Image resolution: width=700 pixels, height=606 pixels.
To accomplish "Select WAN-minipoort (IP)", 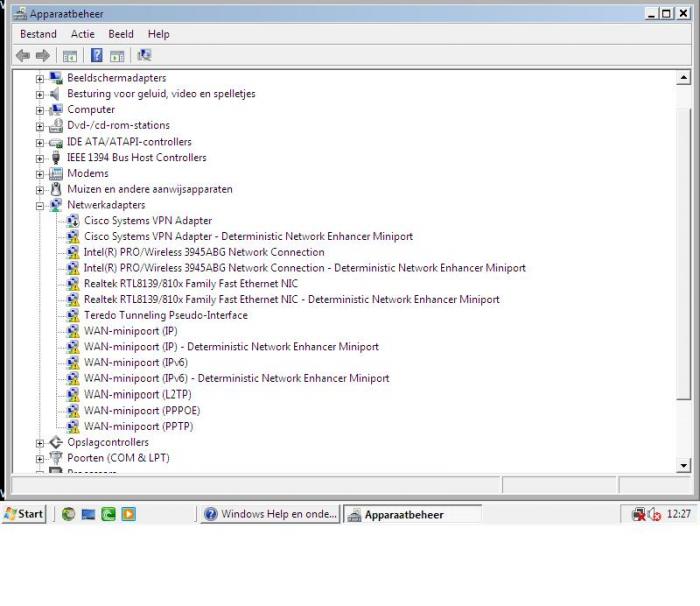I will tap(130, 331).
